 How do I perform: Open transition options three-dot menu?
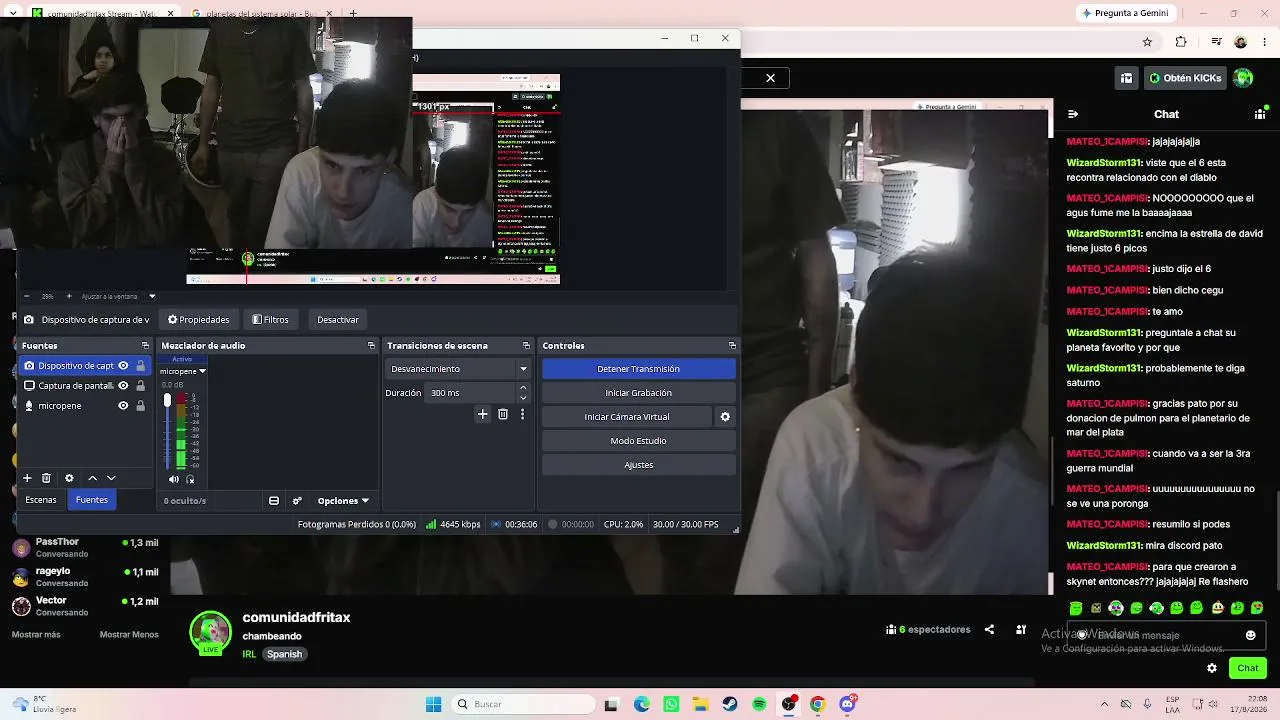click(x=522, y=414)
